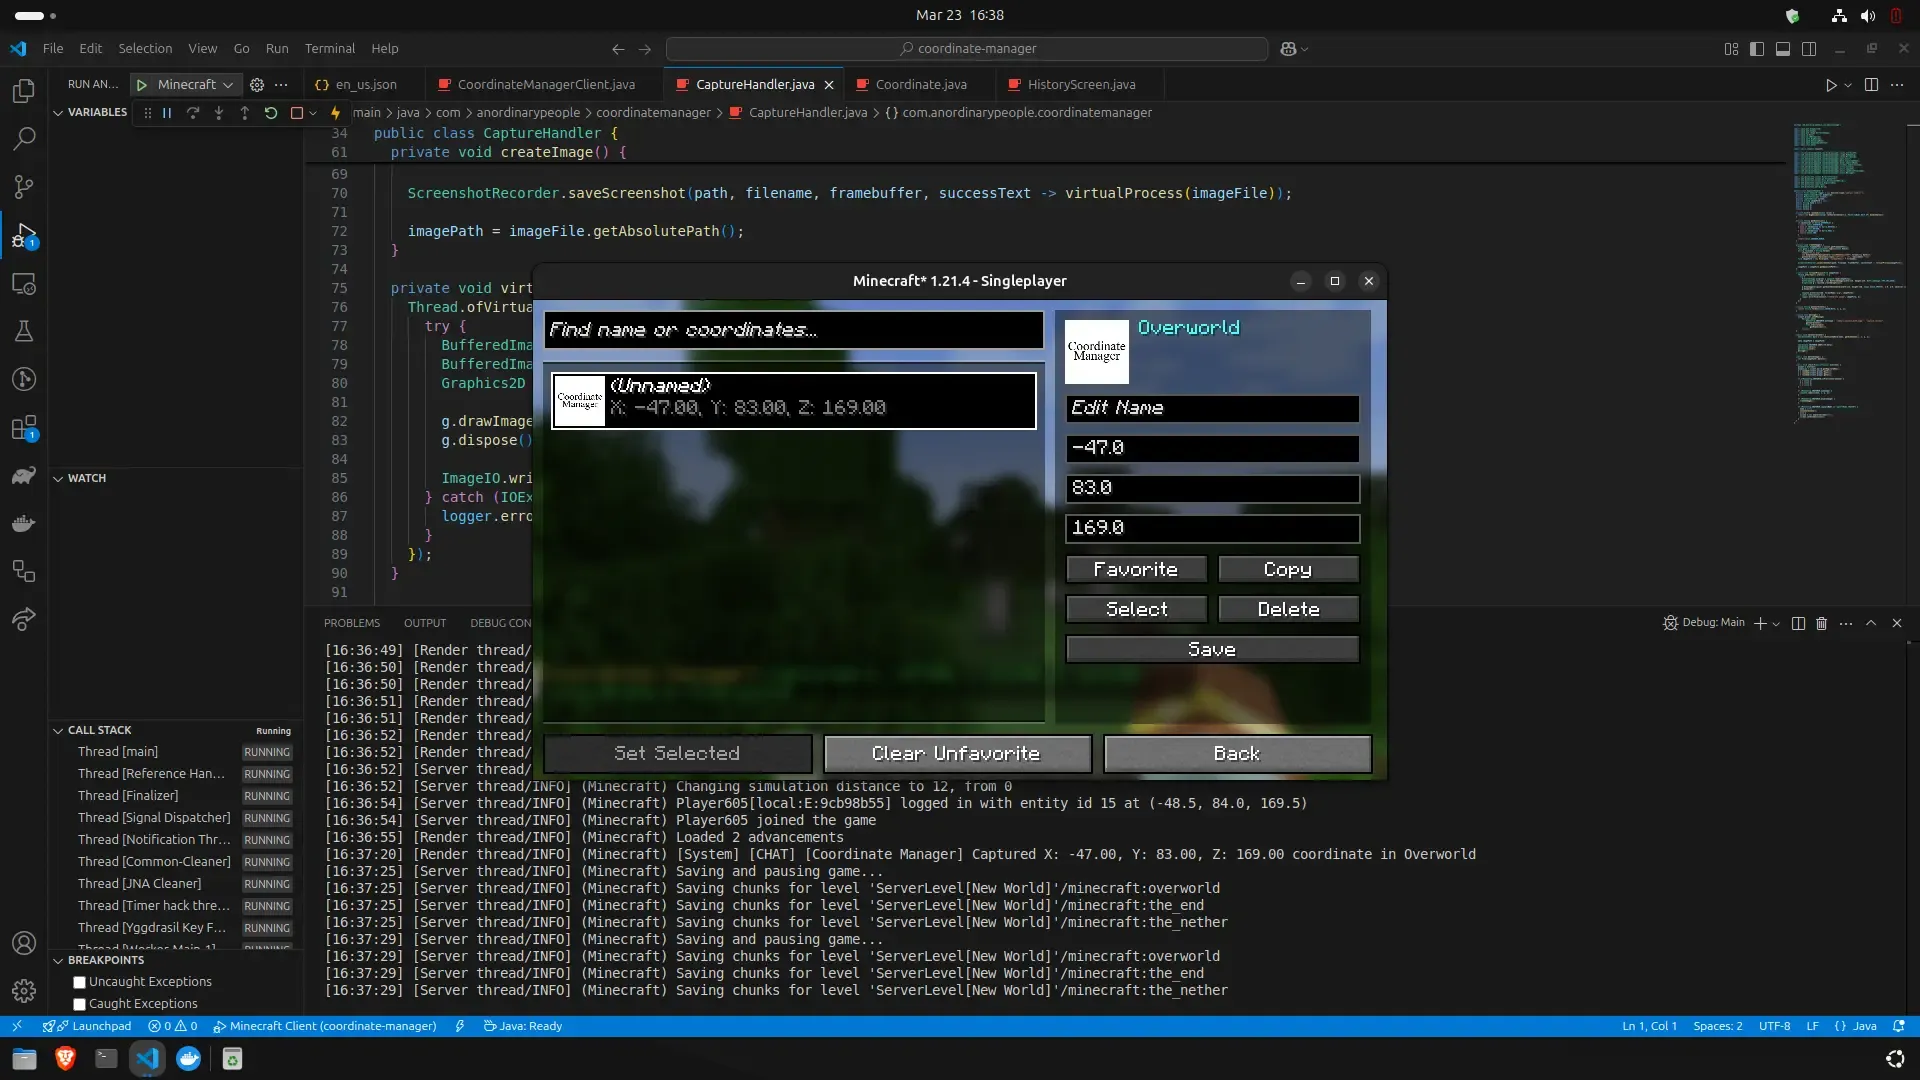This screenshot has width=1920, height=1080.
Task: Open the Search view in the activity bar
Action: 24,139
